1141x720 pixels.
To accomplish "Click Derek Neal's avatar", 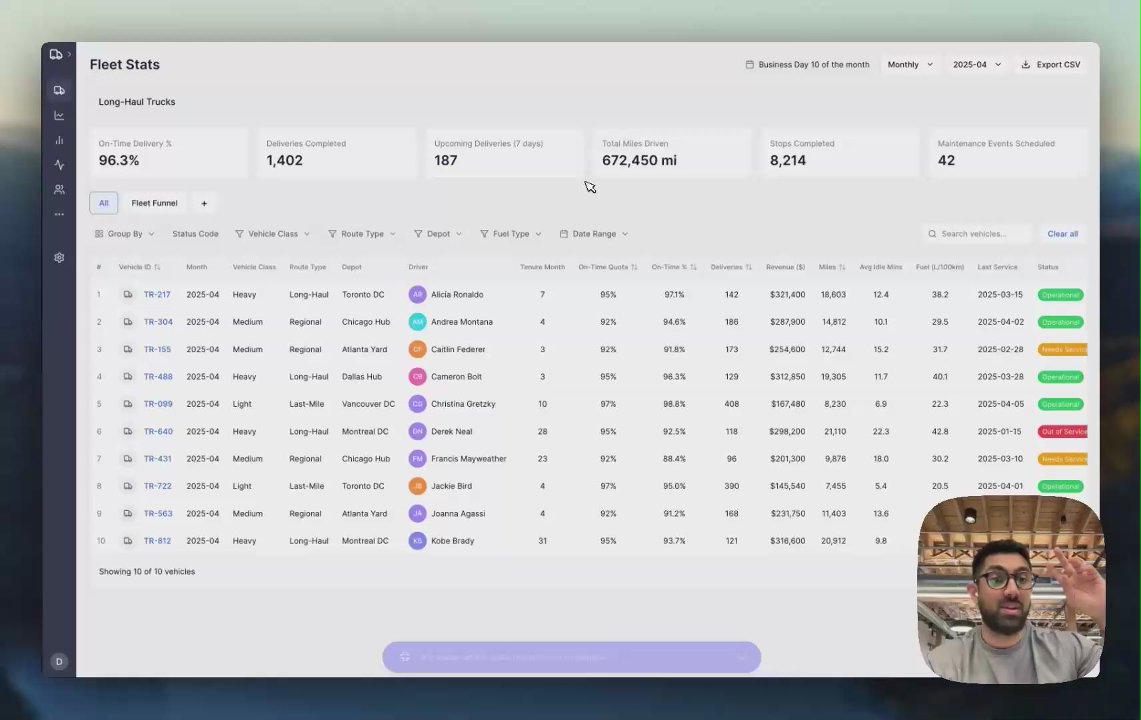I will tap(417, 431).
